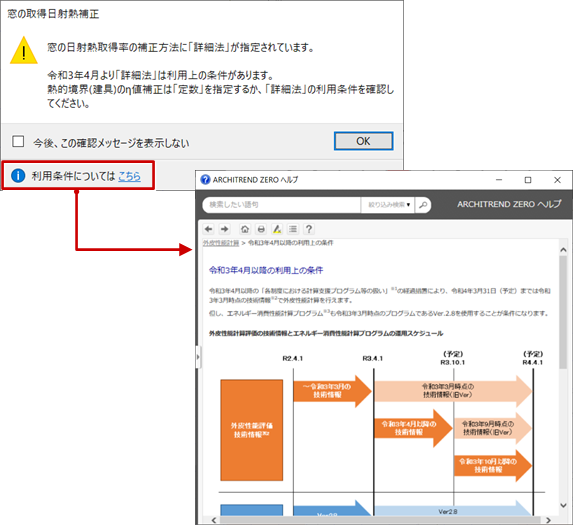Go forward using the help toolbar's right arrow
Screen dimensions: 573x525
[224, 229]
